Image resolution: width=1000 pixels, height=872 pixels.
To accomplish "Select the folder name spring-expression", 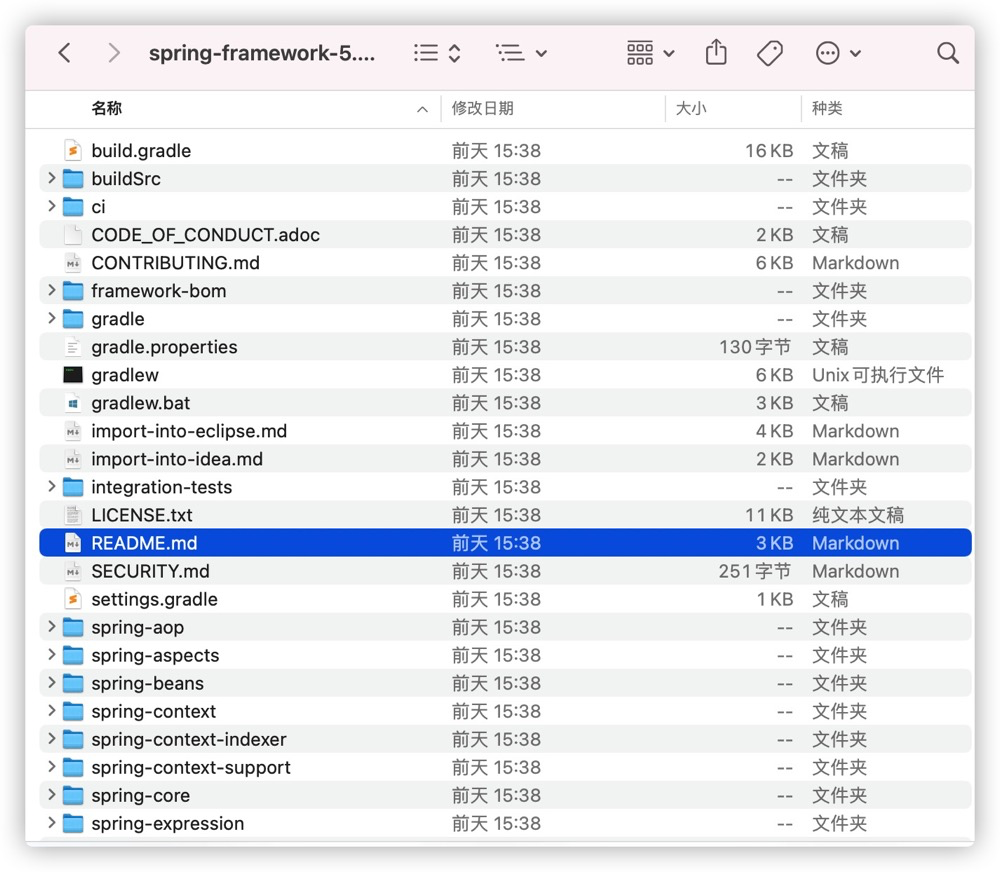I will click(x=168, y=824).
